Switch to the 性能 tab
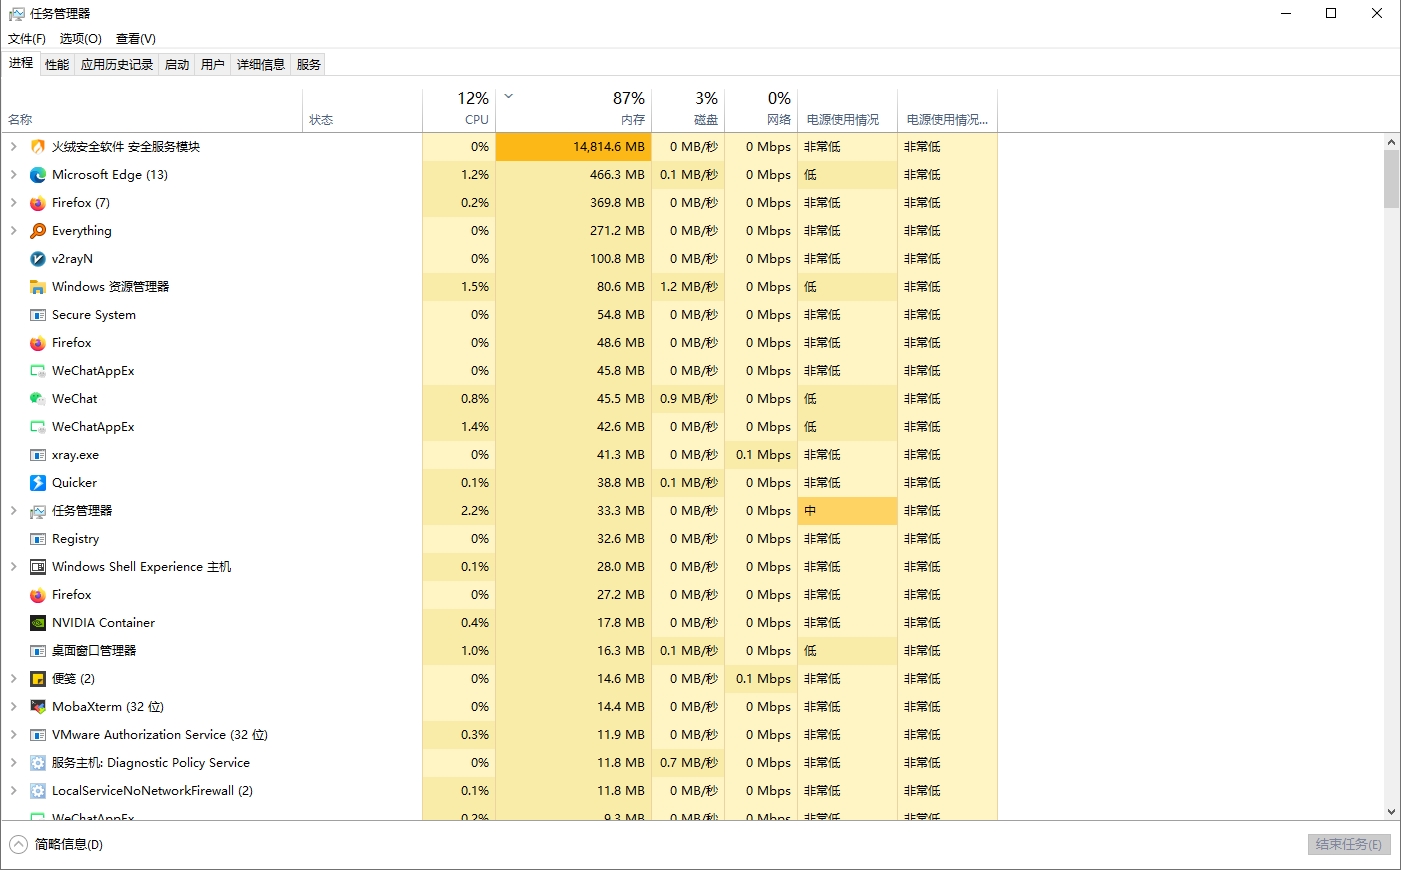1403x871 pixels. [x=57, y=65]
